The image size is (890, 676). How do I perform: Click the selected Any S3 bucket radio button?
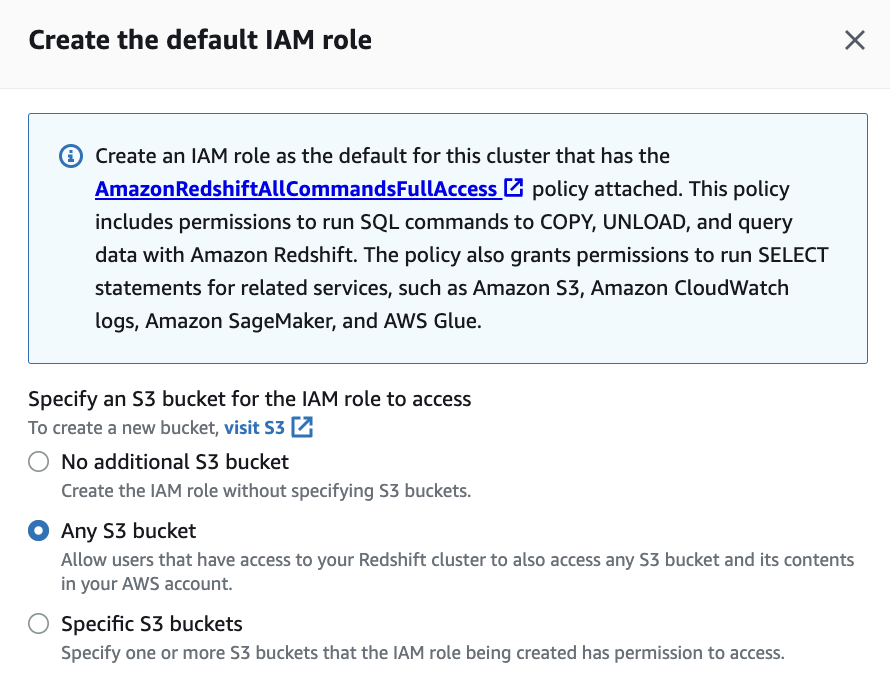(38, 531)
